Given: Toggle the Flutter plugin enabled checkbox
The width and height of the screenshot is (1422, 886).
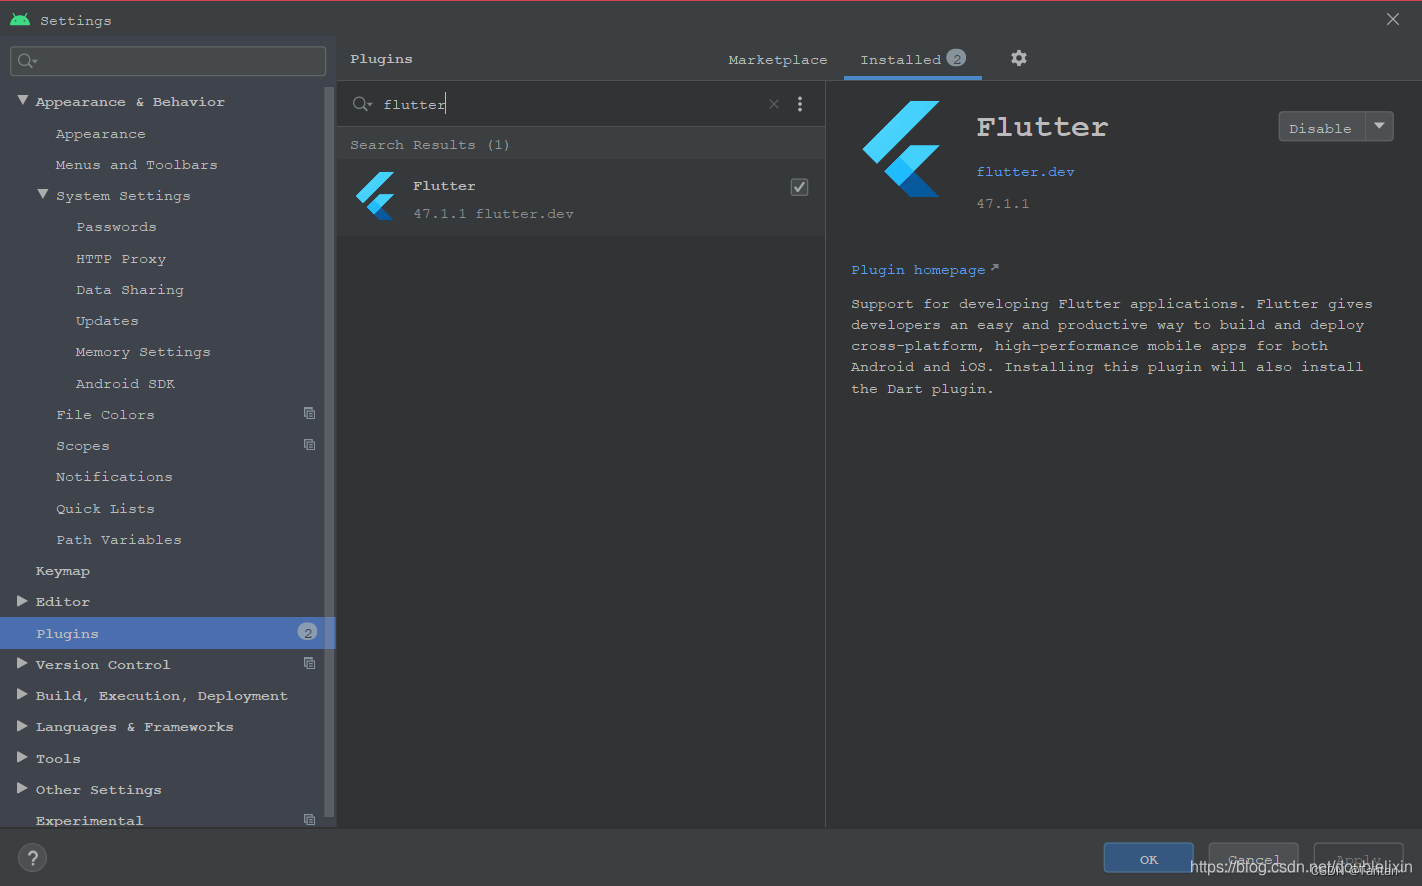Looking at the screenshot, I should [x=799, y=187].
